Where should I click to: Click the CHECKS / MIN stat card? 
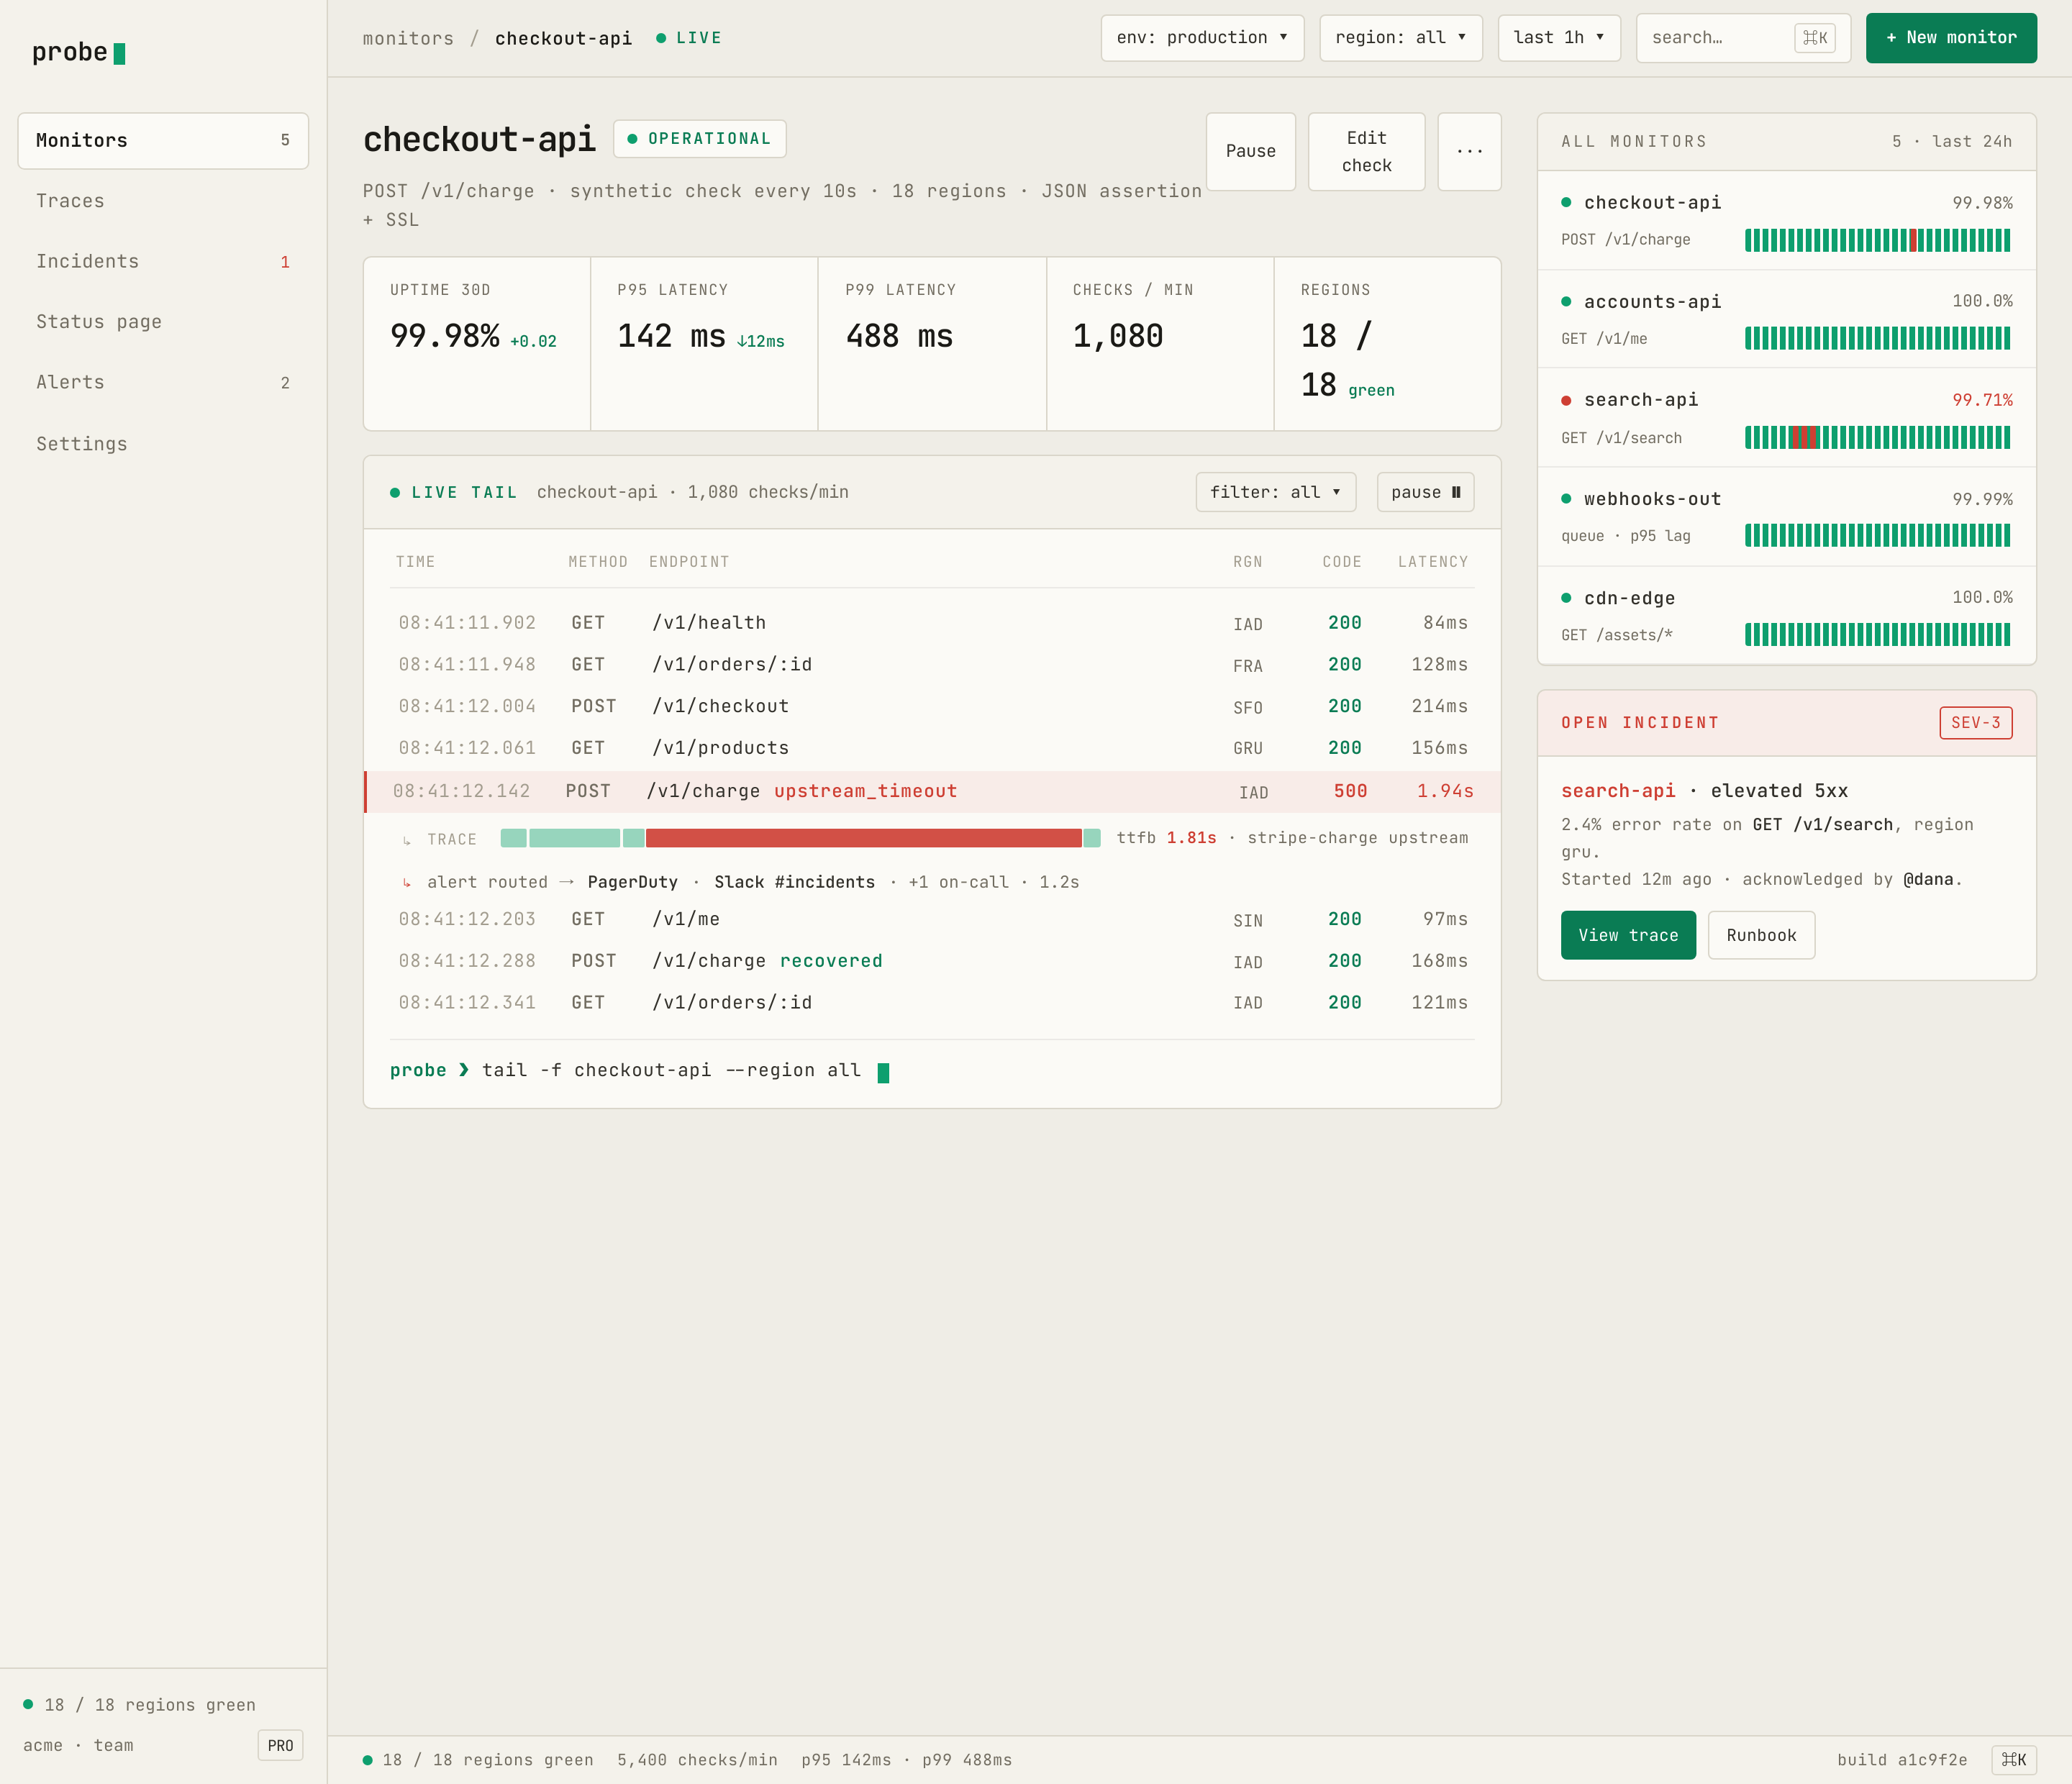1160,344
